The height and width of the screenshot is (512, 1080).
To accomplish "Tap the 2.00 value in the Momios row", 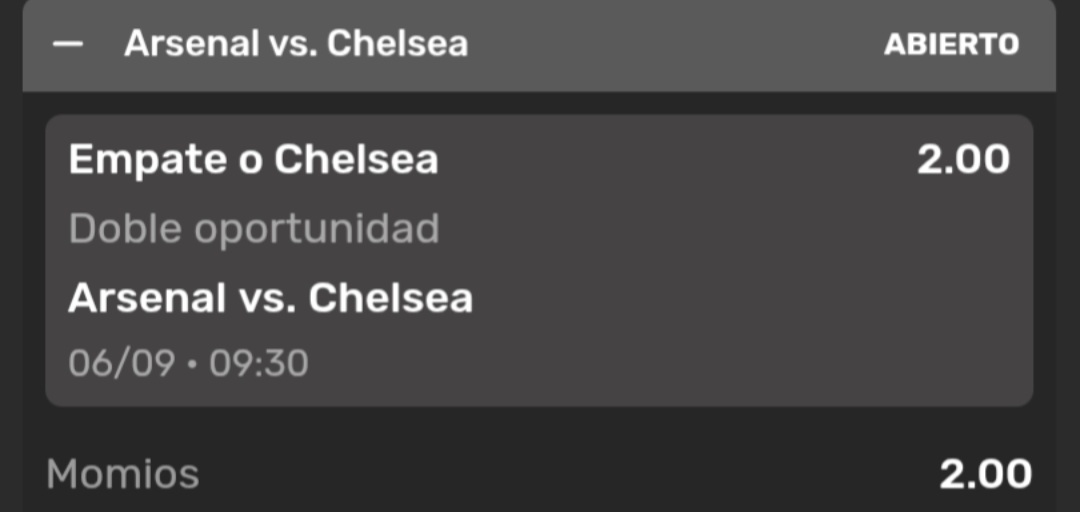I will pyautogui.click(x=986, y=474).
